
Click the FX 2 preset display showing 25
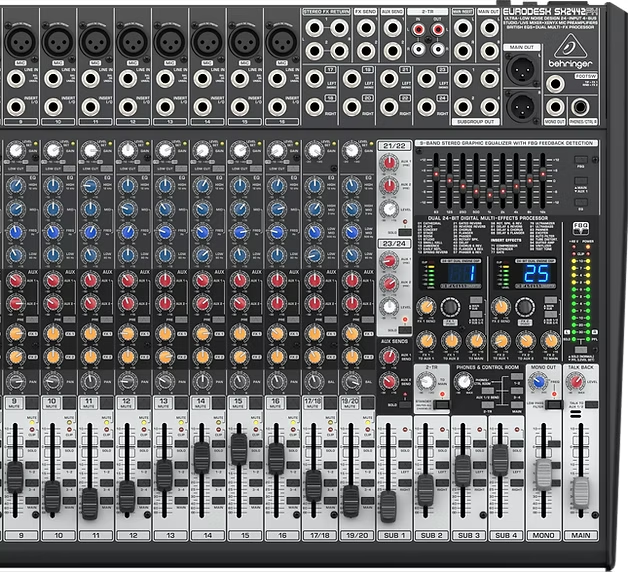[x=536, y=274]
